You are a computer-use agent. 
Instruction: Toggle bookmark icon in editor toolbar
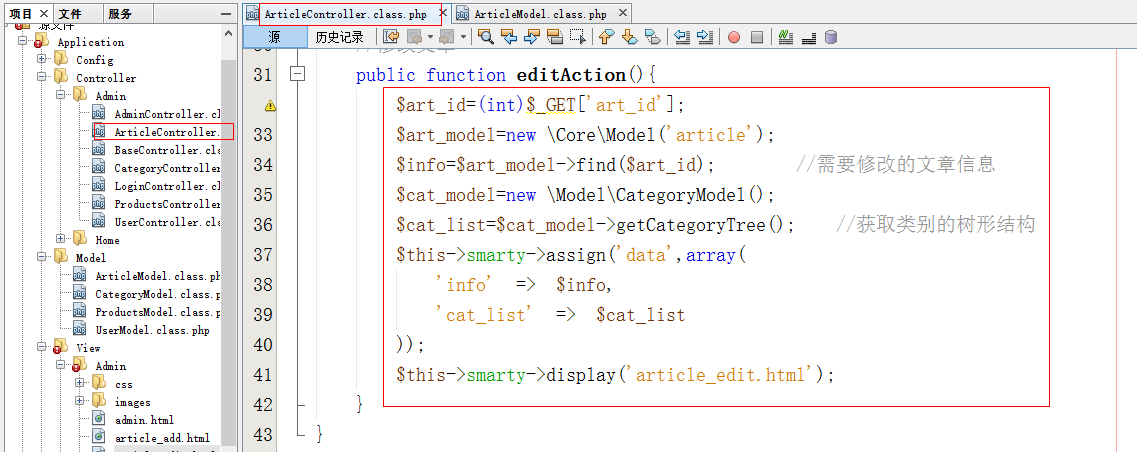(652, 37)
